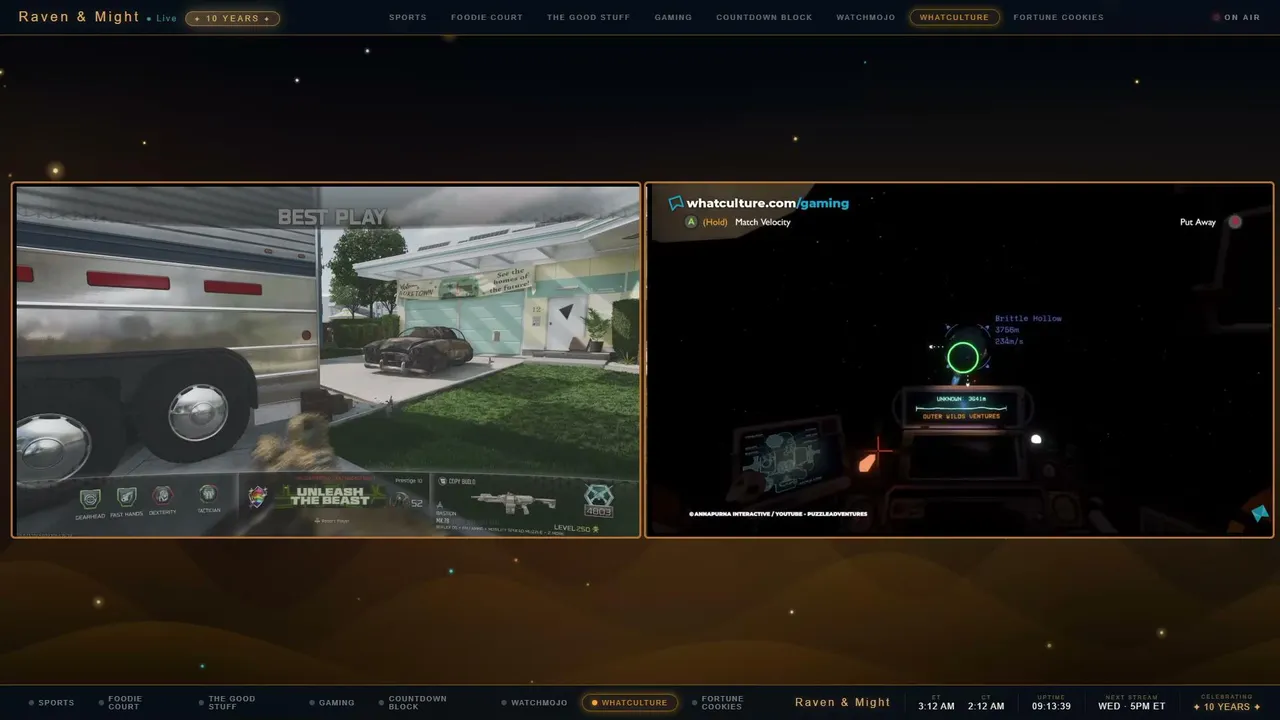Click the ON AIR red dot indicator

tap(1216, 17)
